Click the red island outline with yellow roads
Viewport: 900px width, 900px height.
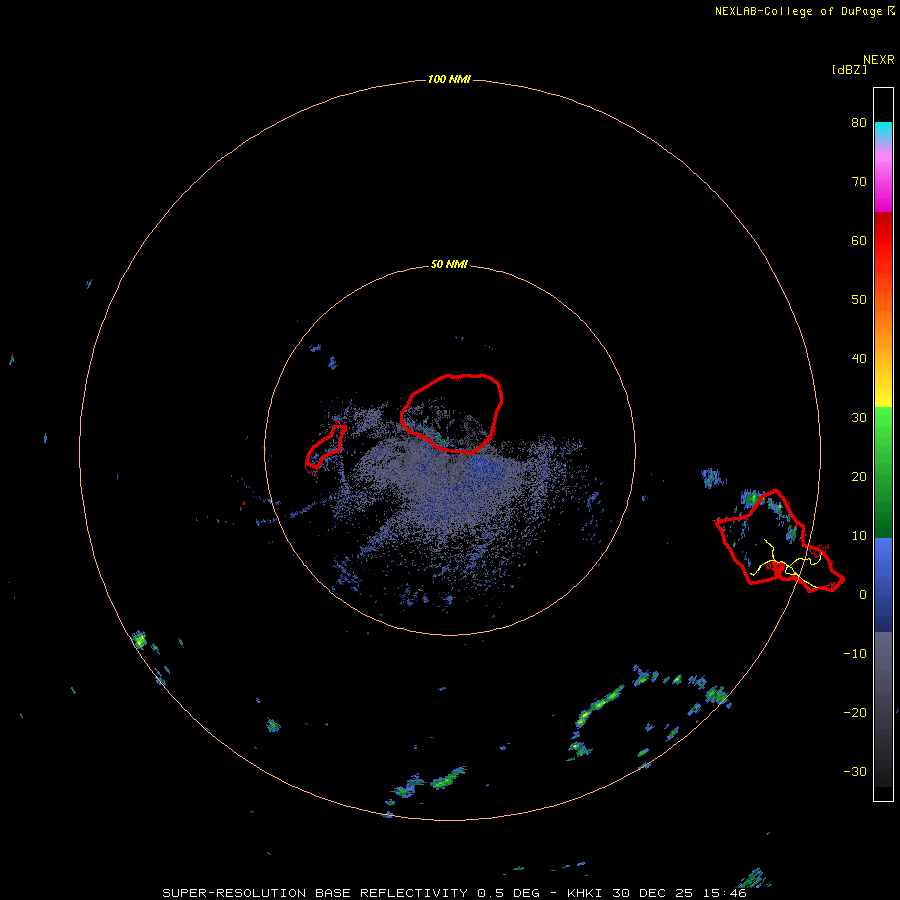click(x=779, y=541)
